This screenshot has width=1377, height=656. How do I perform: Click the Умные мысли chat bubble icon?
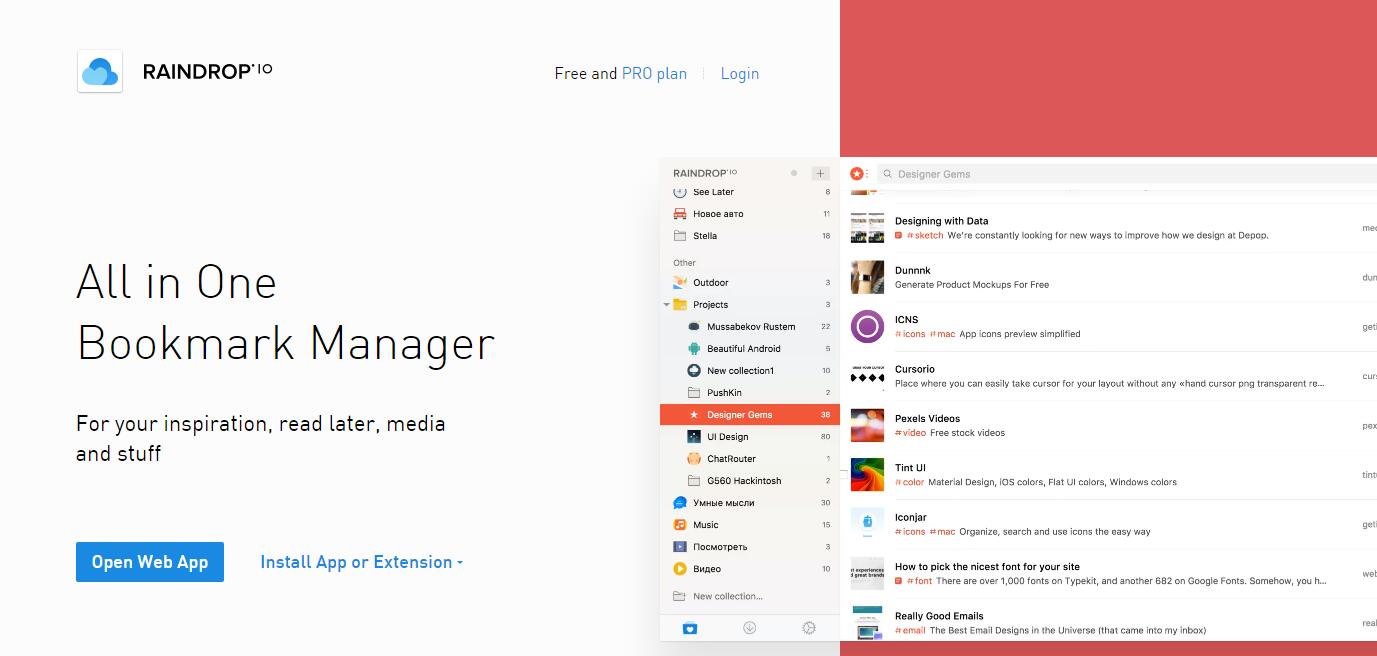point(680,503)
